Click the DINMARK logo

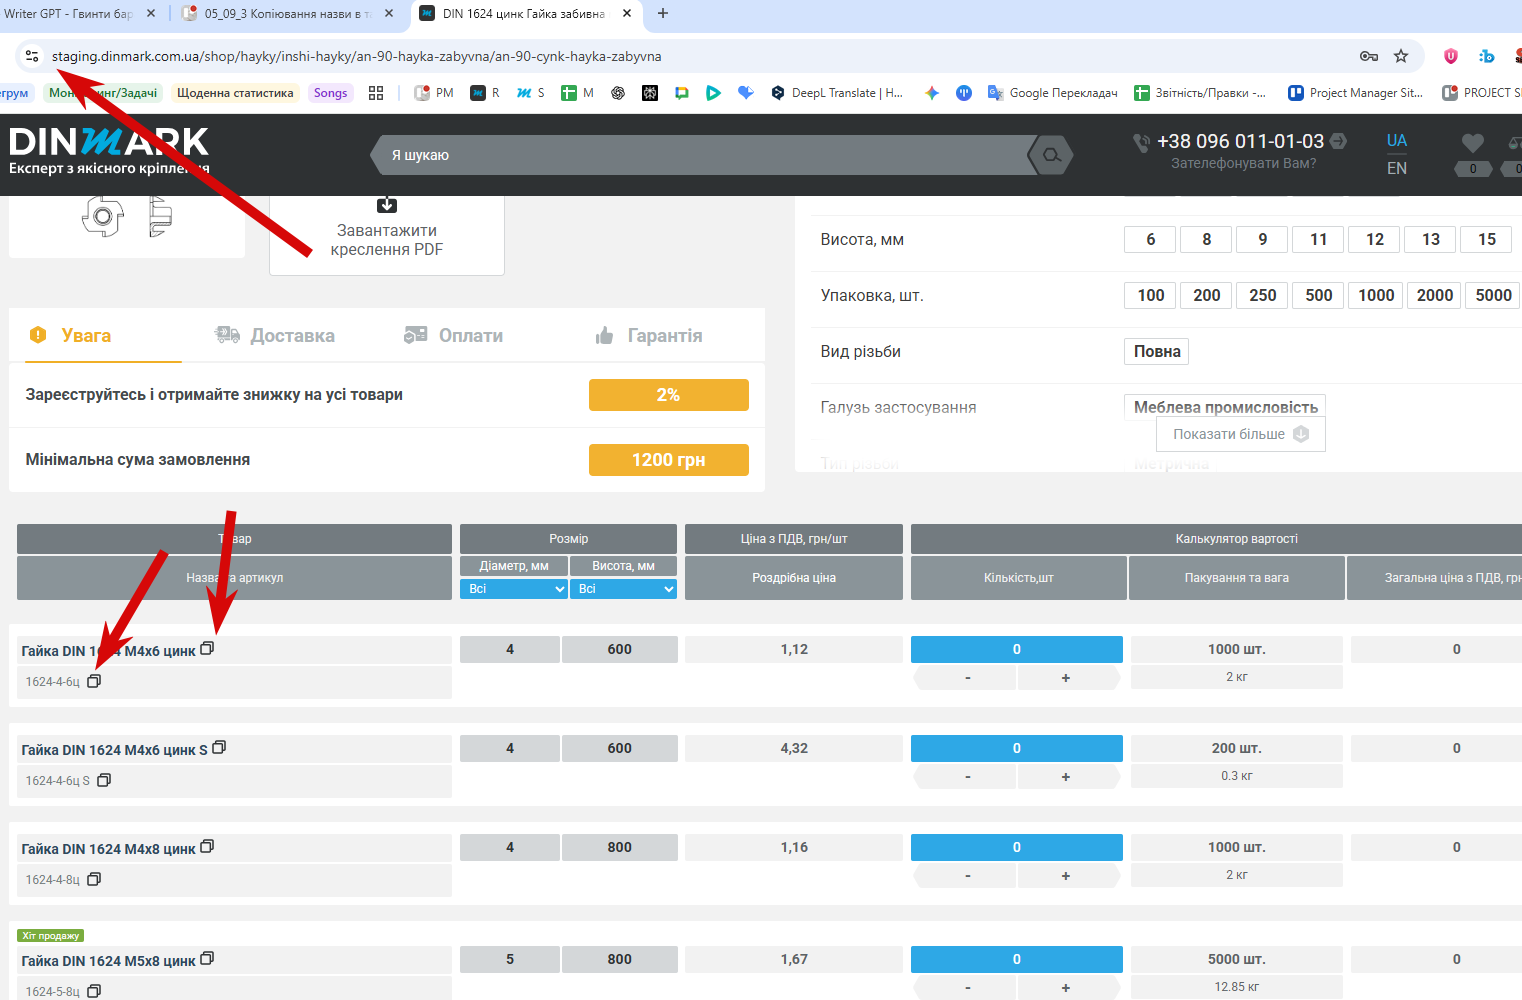[x=109, y=151]
